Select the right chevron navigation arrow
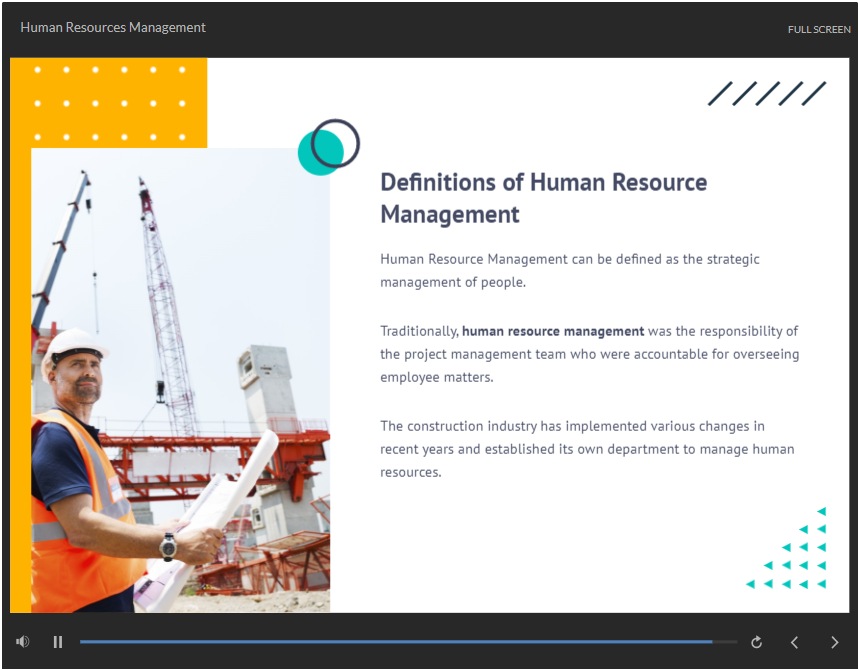Screen dimensions: 858x670 tap(834, 642)
